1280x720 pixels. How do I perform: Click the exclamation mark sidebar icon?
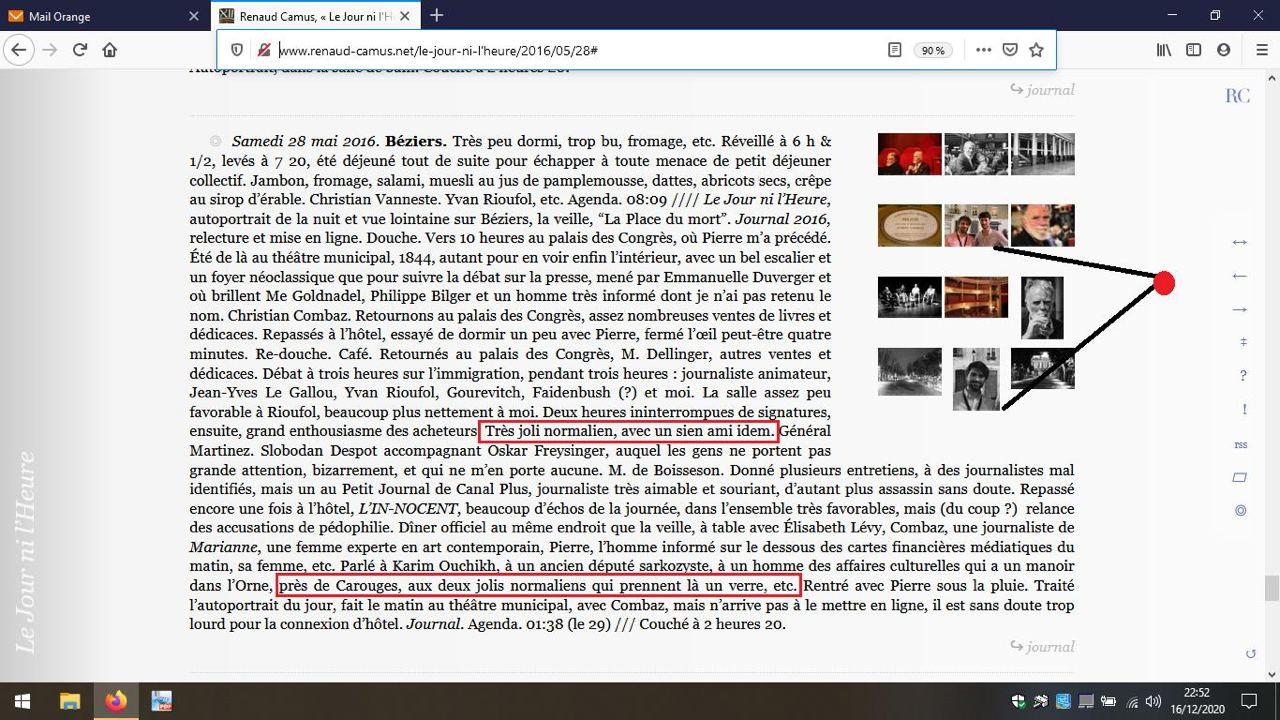(x=1244, y=410)
